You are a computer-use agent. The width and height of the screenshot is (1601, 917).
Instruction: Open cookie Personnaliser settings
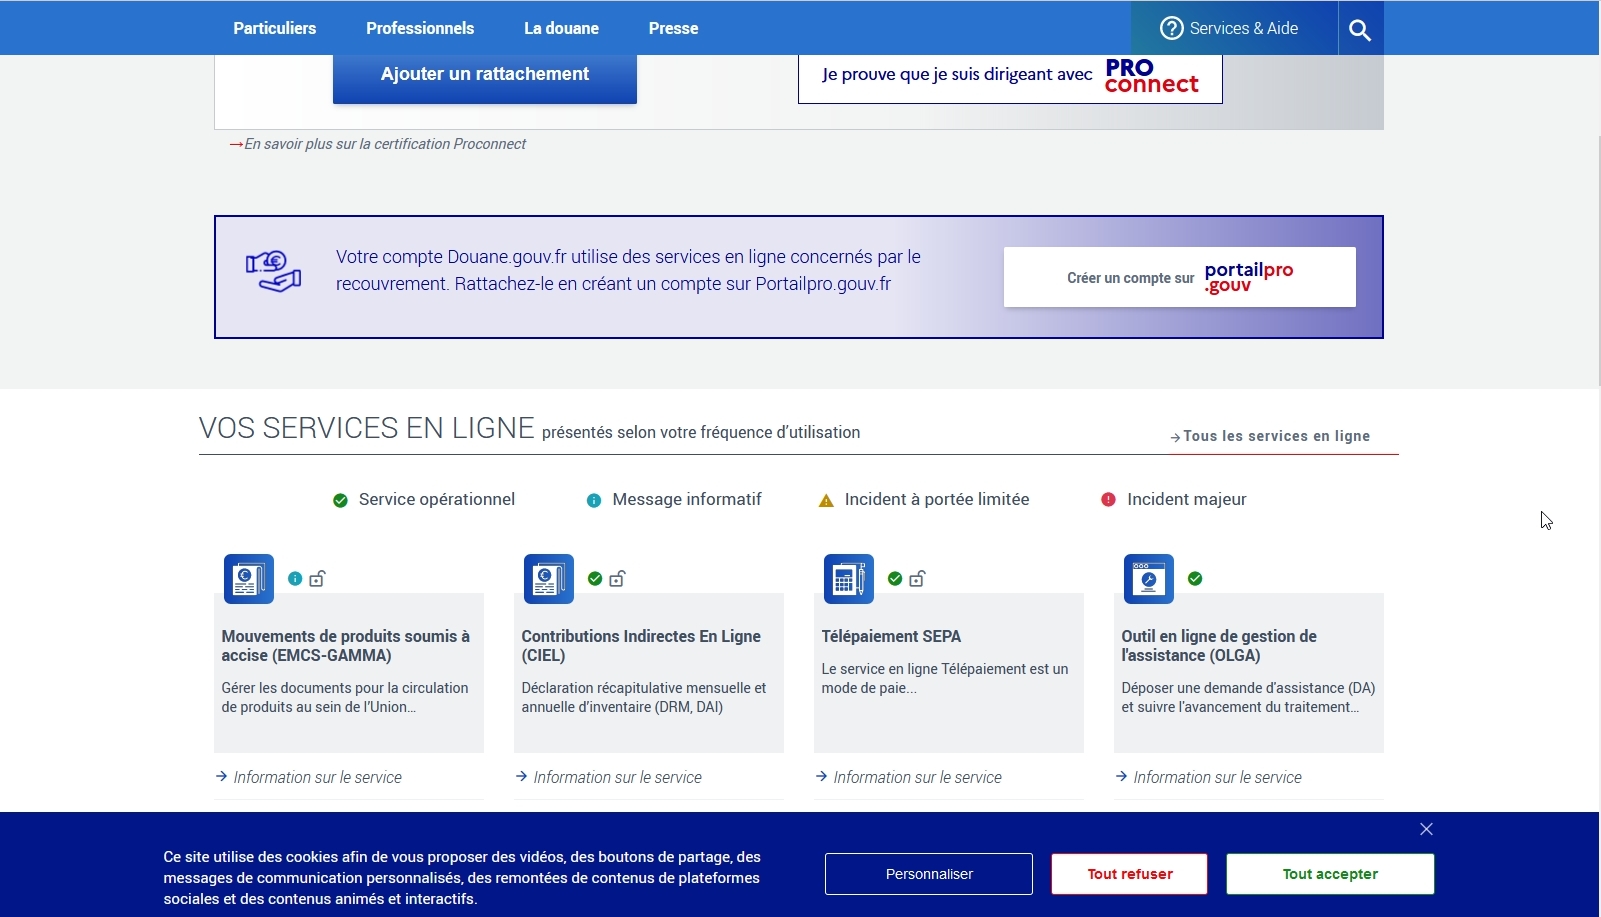point(928,874)
